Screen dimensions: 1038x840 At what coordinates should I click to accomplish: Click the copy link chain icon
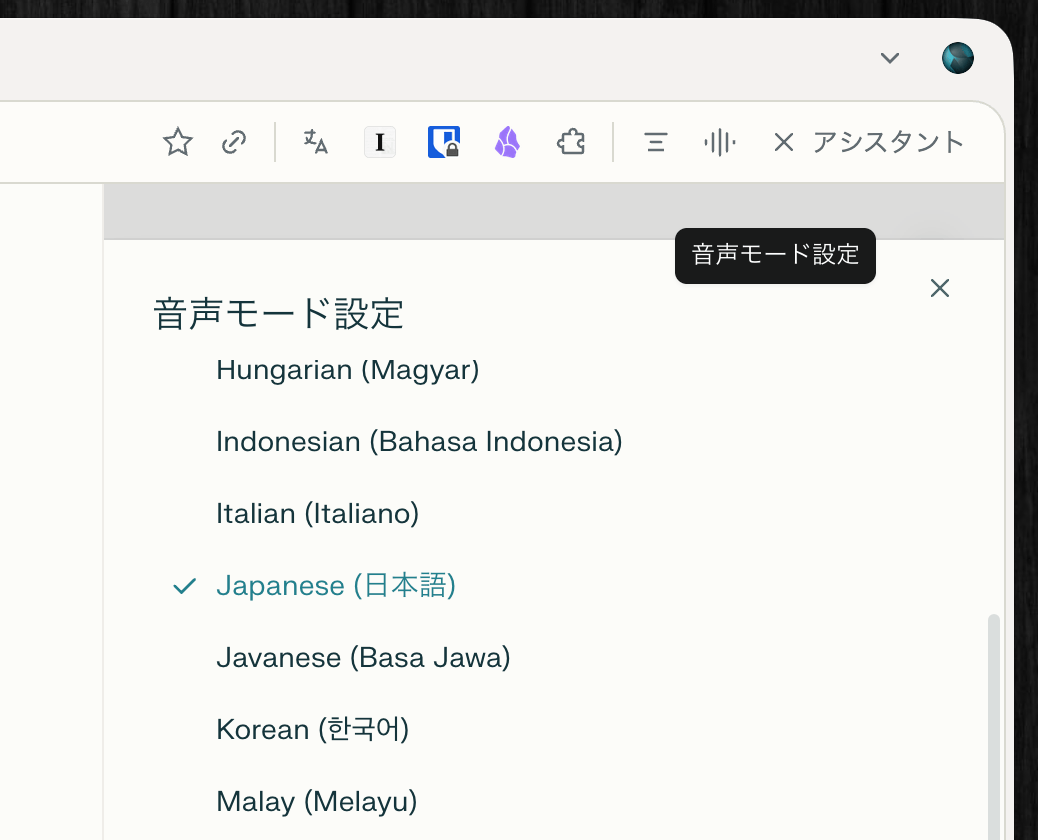pyautogui.click(x=234, y=143)
